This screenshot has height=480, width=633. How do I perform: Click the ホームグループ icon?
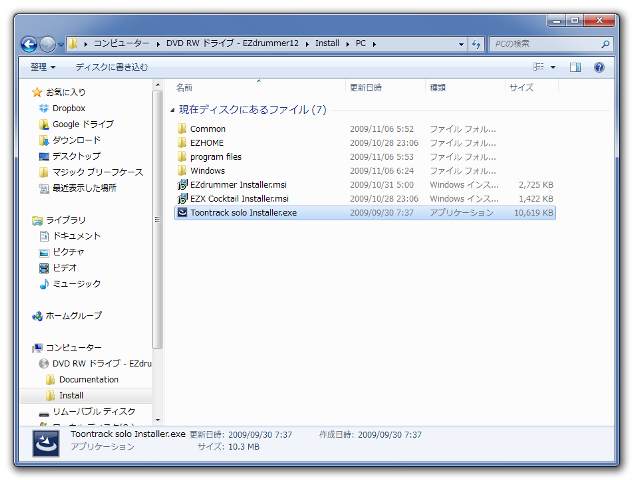click(x=37, y=316)
